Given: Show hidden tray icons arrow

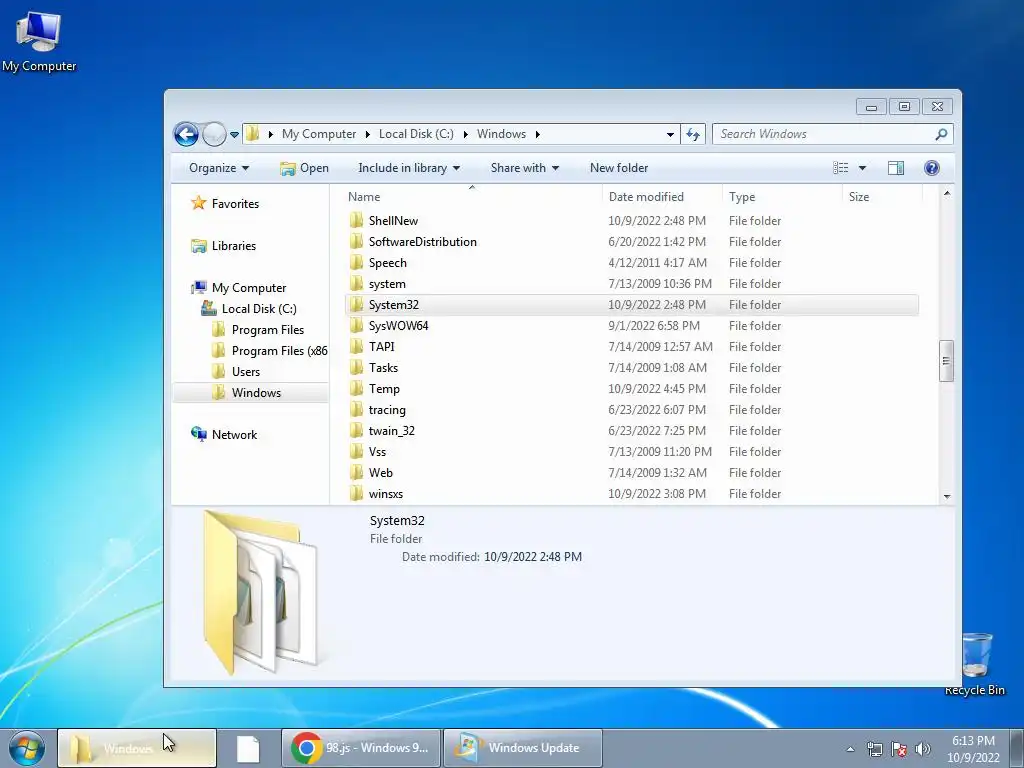Looking at the screenshot, I should coord(850,749).
